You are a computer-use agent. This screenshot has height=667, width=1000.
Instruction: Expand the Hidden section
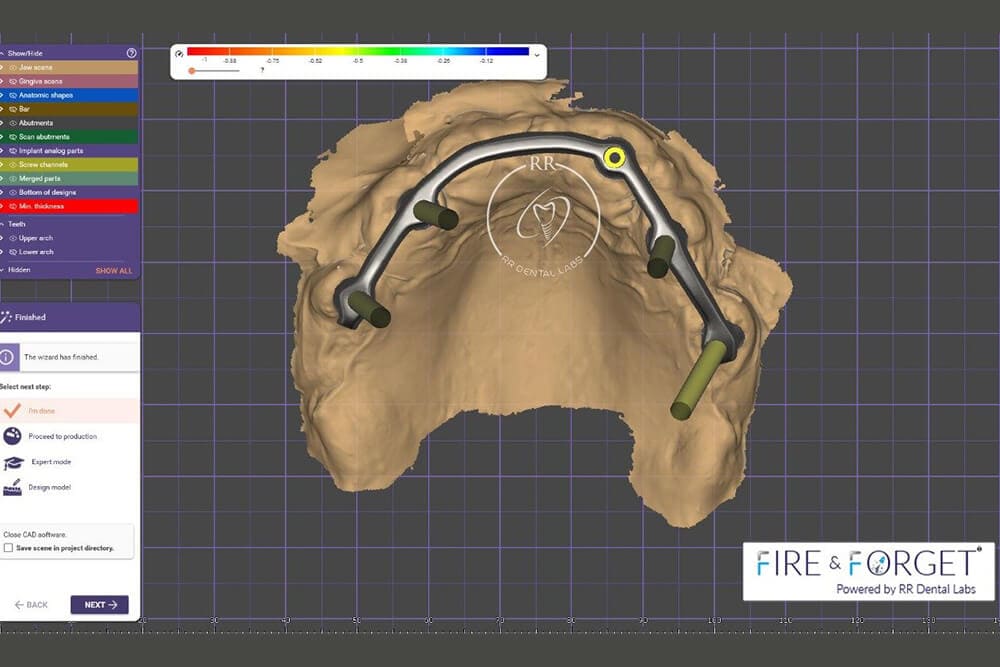(3, 270)
